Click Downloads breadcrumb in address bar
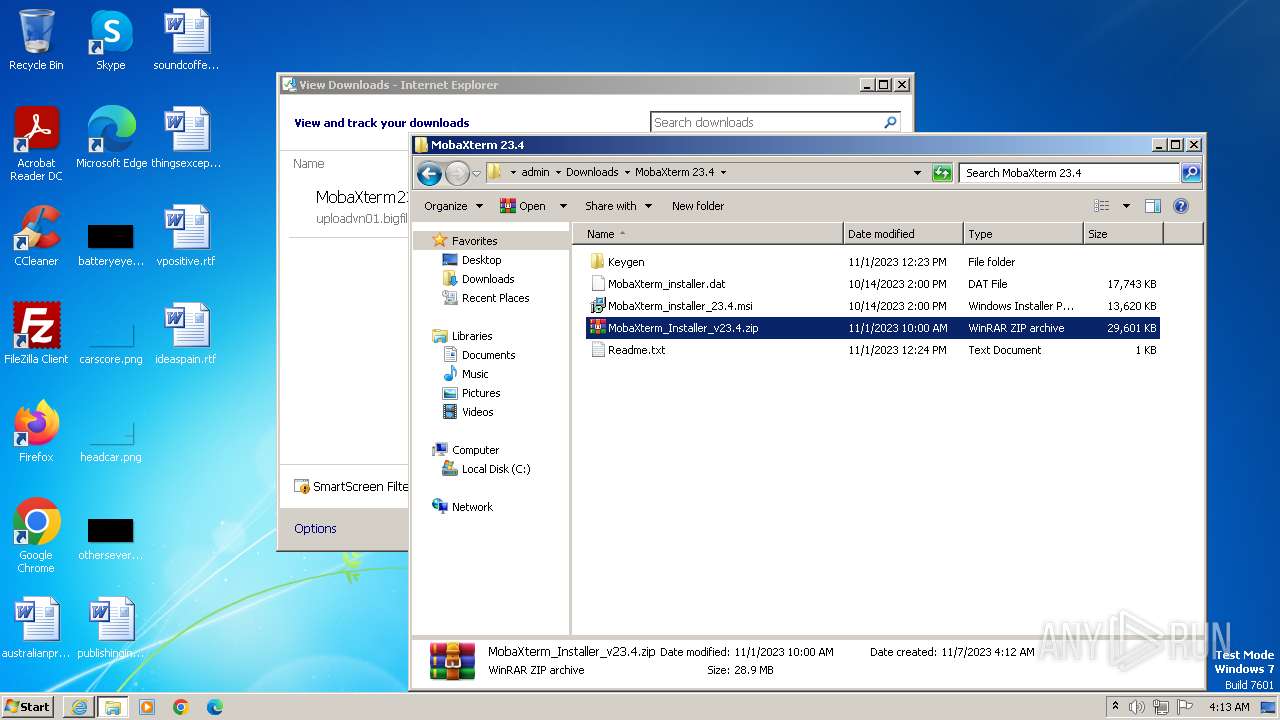This screenshot has width=1280, height=720. point(592,173)
